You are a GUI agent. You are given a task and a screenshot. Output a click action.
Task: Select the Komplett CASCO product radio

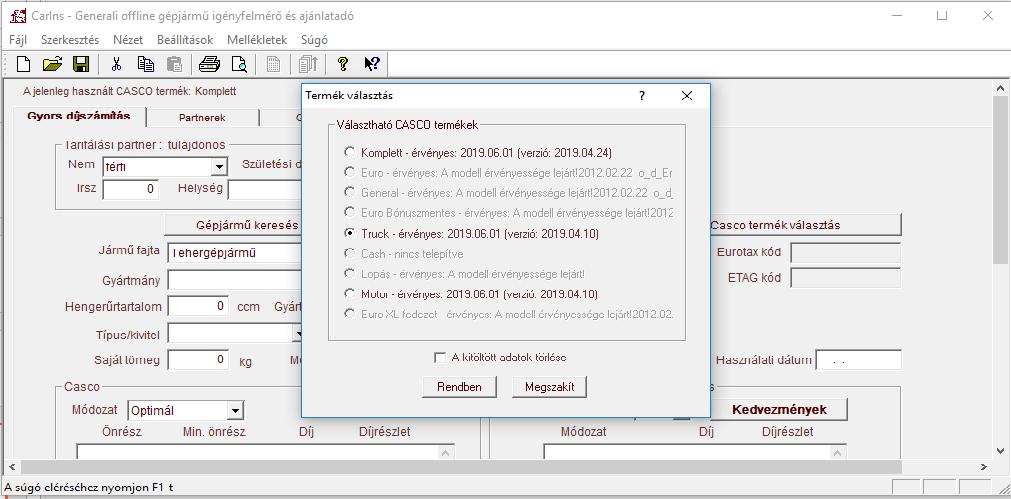tap(349, 152)
